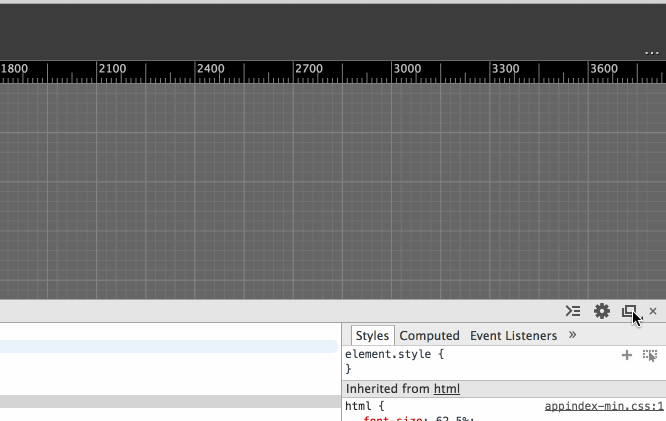Click the undock into separate window icon
Viewport: 666px width, 421px height.
[629, 311]
